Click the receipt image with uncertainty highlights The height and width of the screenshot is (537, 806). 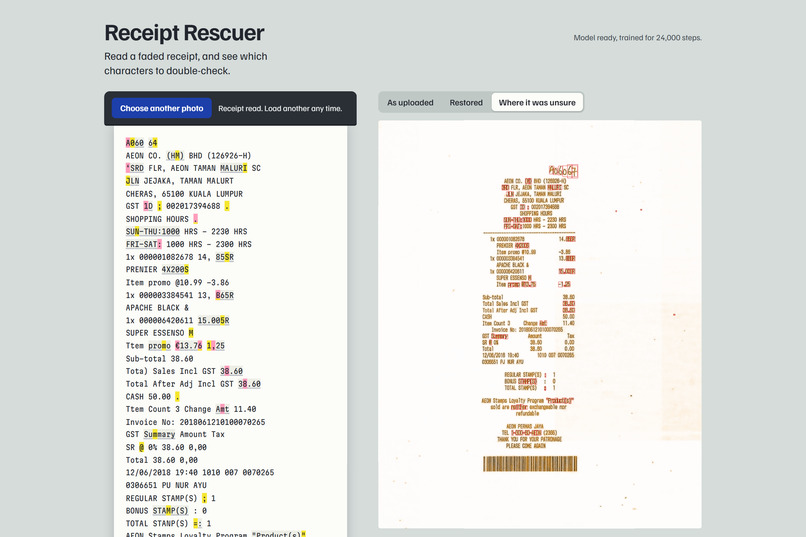tap(540, 324)
